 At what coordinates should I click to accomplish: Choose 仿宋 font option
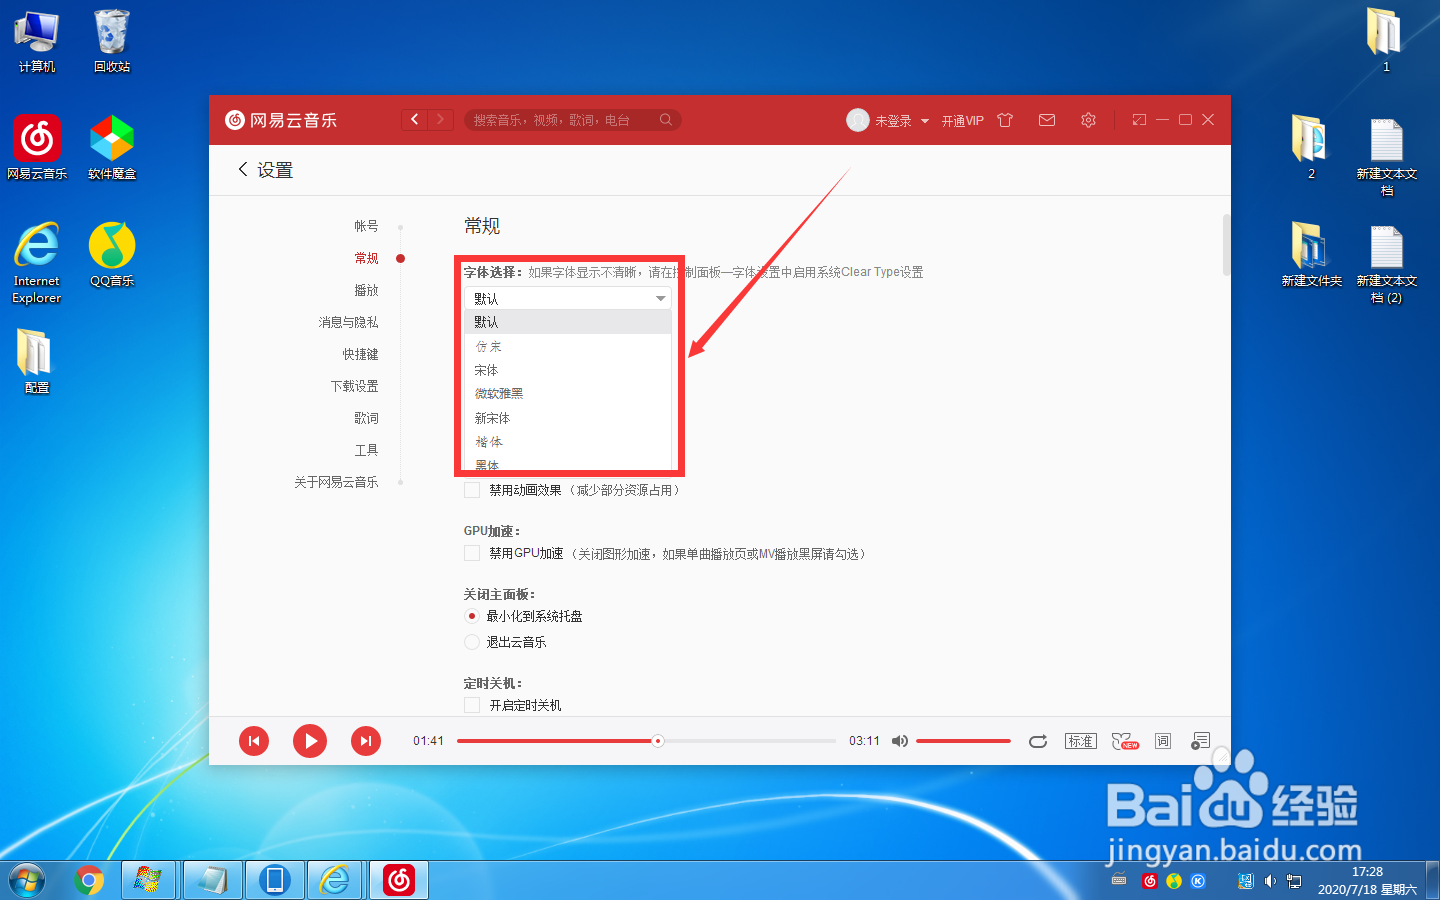(568, 346)
